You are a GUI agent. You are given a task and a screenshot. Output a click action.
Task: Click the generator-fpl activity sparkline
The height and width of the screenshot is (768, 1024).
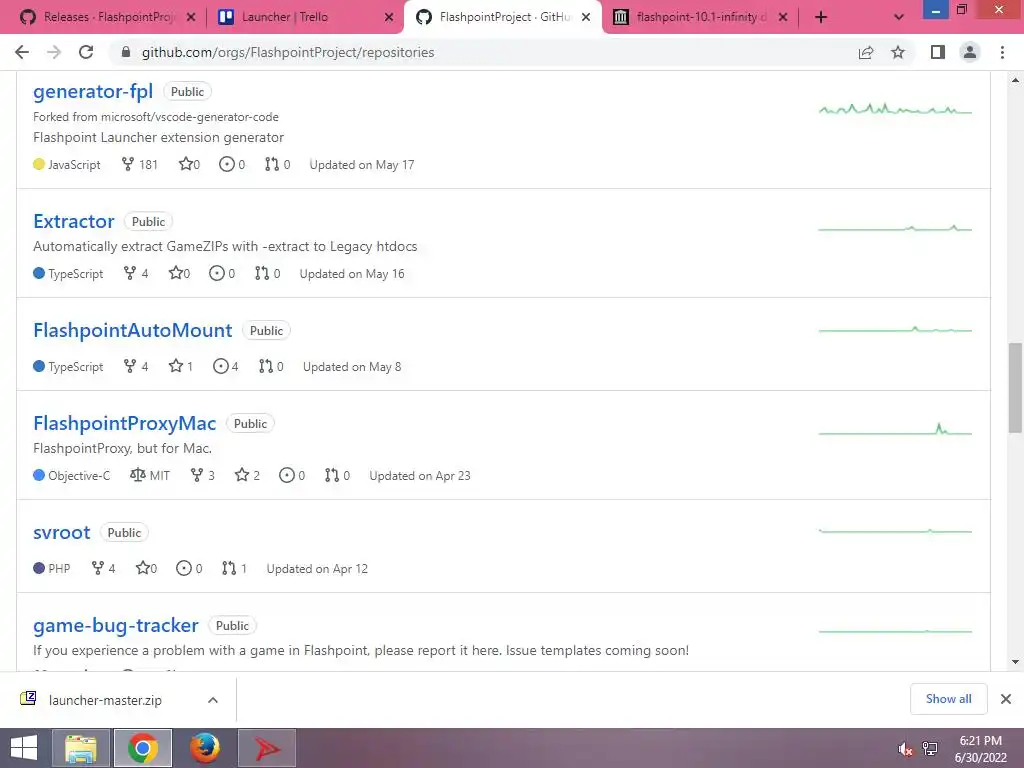(895, 108)
